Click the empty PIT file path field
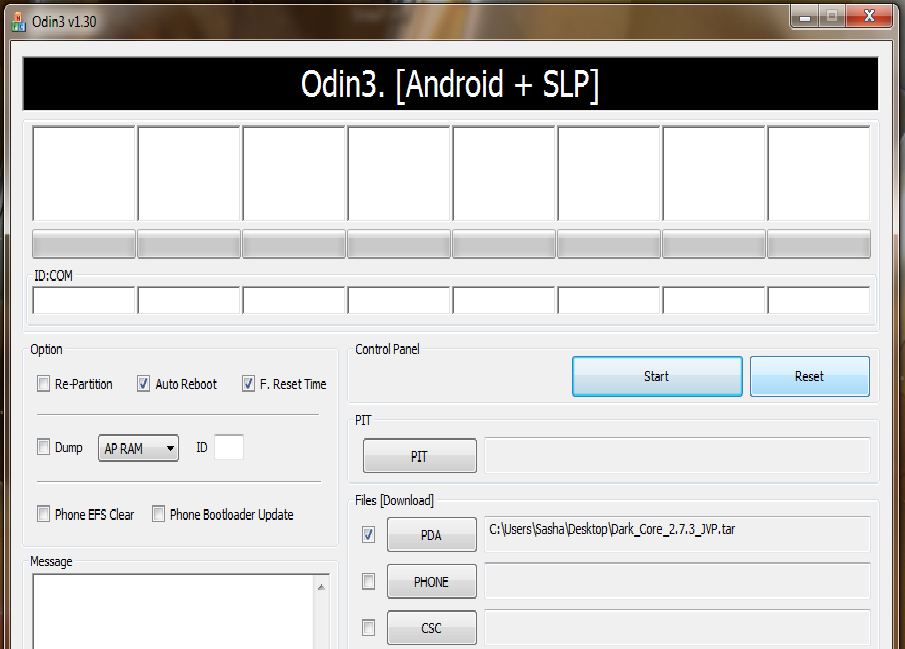This screenshot has width=905, height=649. coord(677,456)
